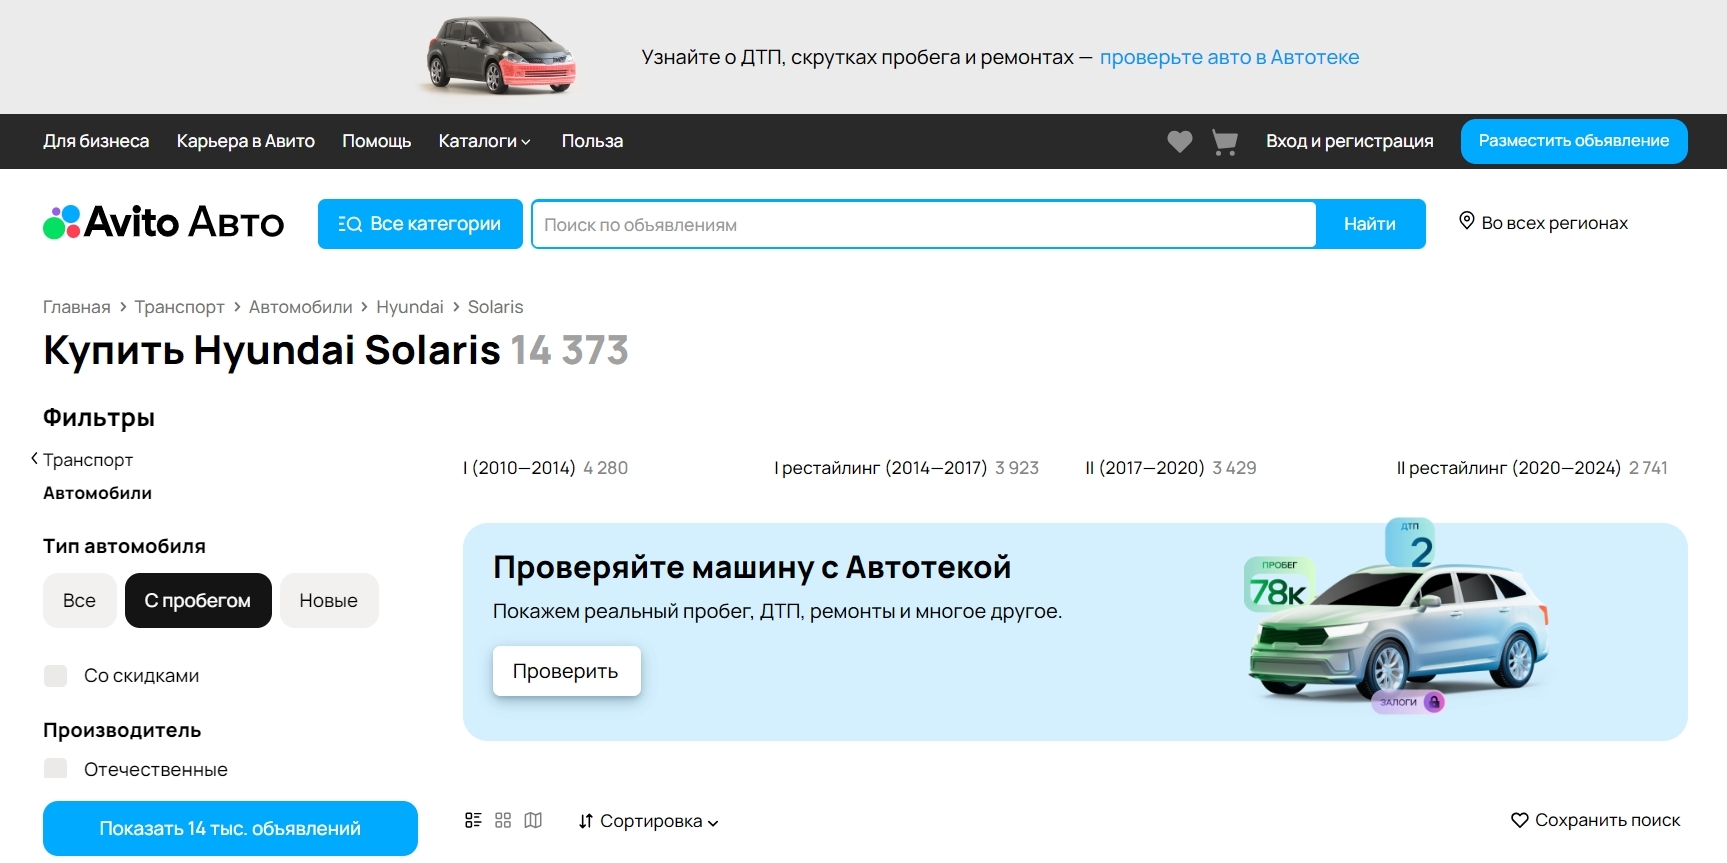Open Все категории menu
Screen dimensions: 1727x863
420,224
